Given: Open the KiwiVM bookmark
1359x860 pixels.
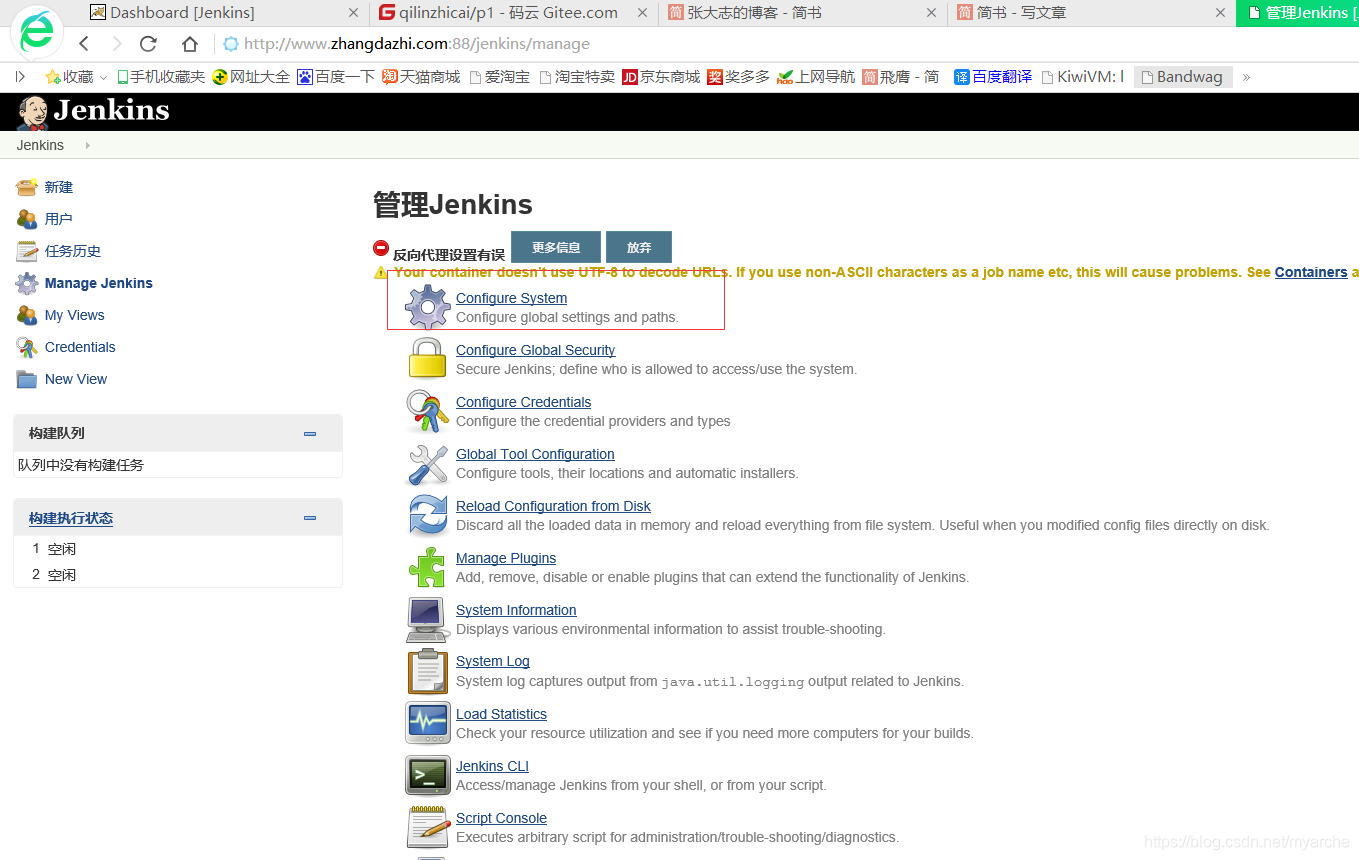Looking at the screenshot, I should coord(1083,76).
